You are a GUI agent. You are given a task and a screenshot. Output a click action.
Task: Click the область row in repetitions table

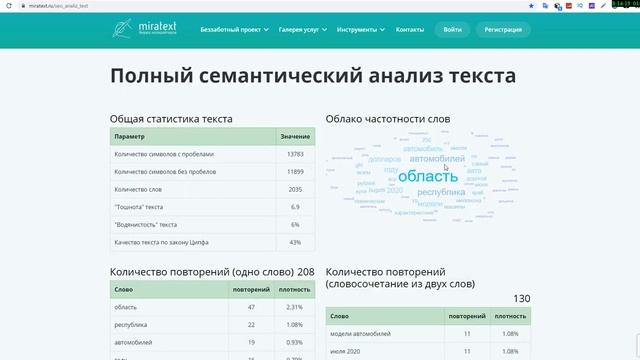[x=212, y=307]
